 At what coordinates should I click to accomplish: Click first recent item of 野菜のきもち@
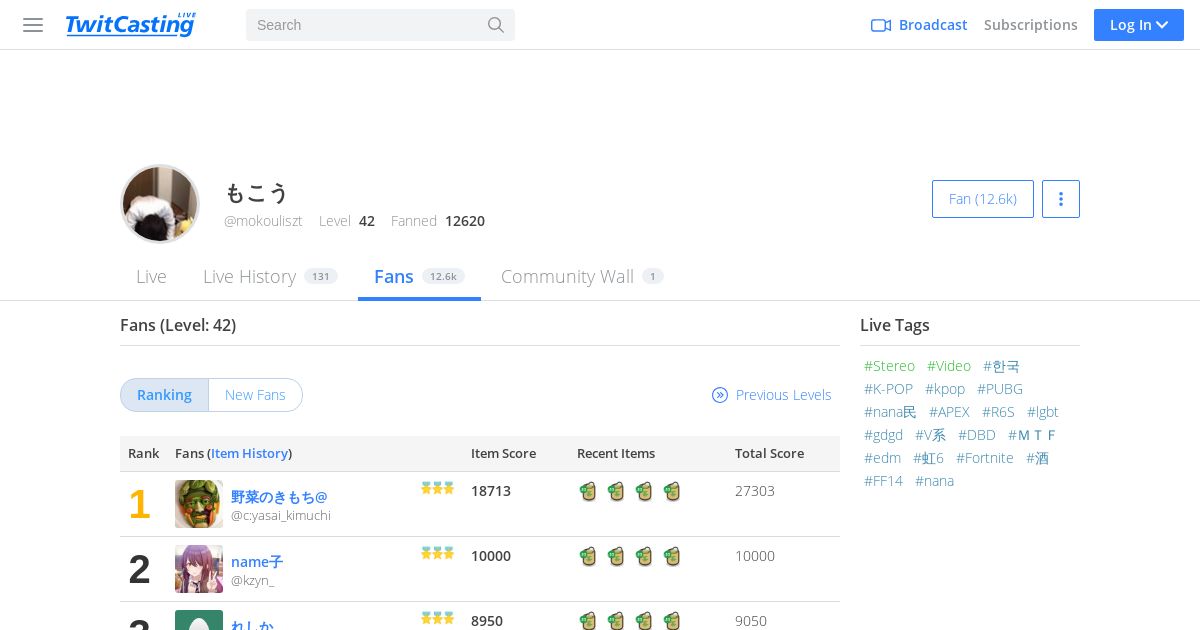[x=588, y=491]
